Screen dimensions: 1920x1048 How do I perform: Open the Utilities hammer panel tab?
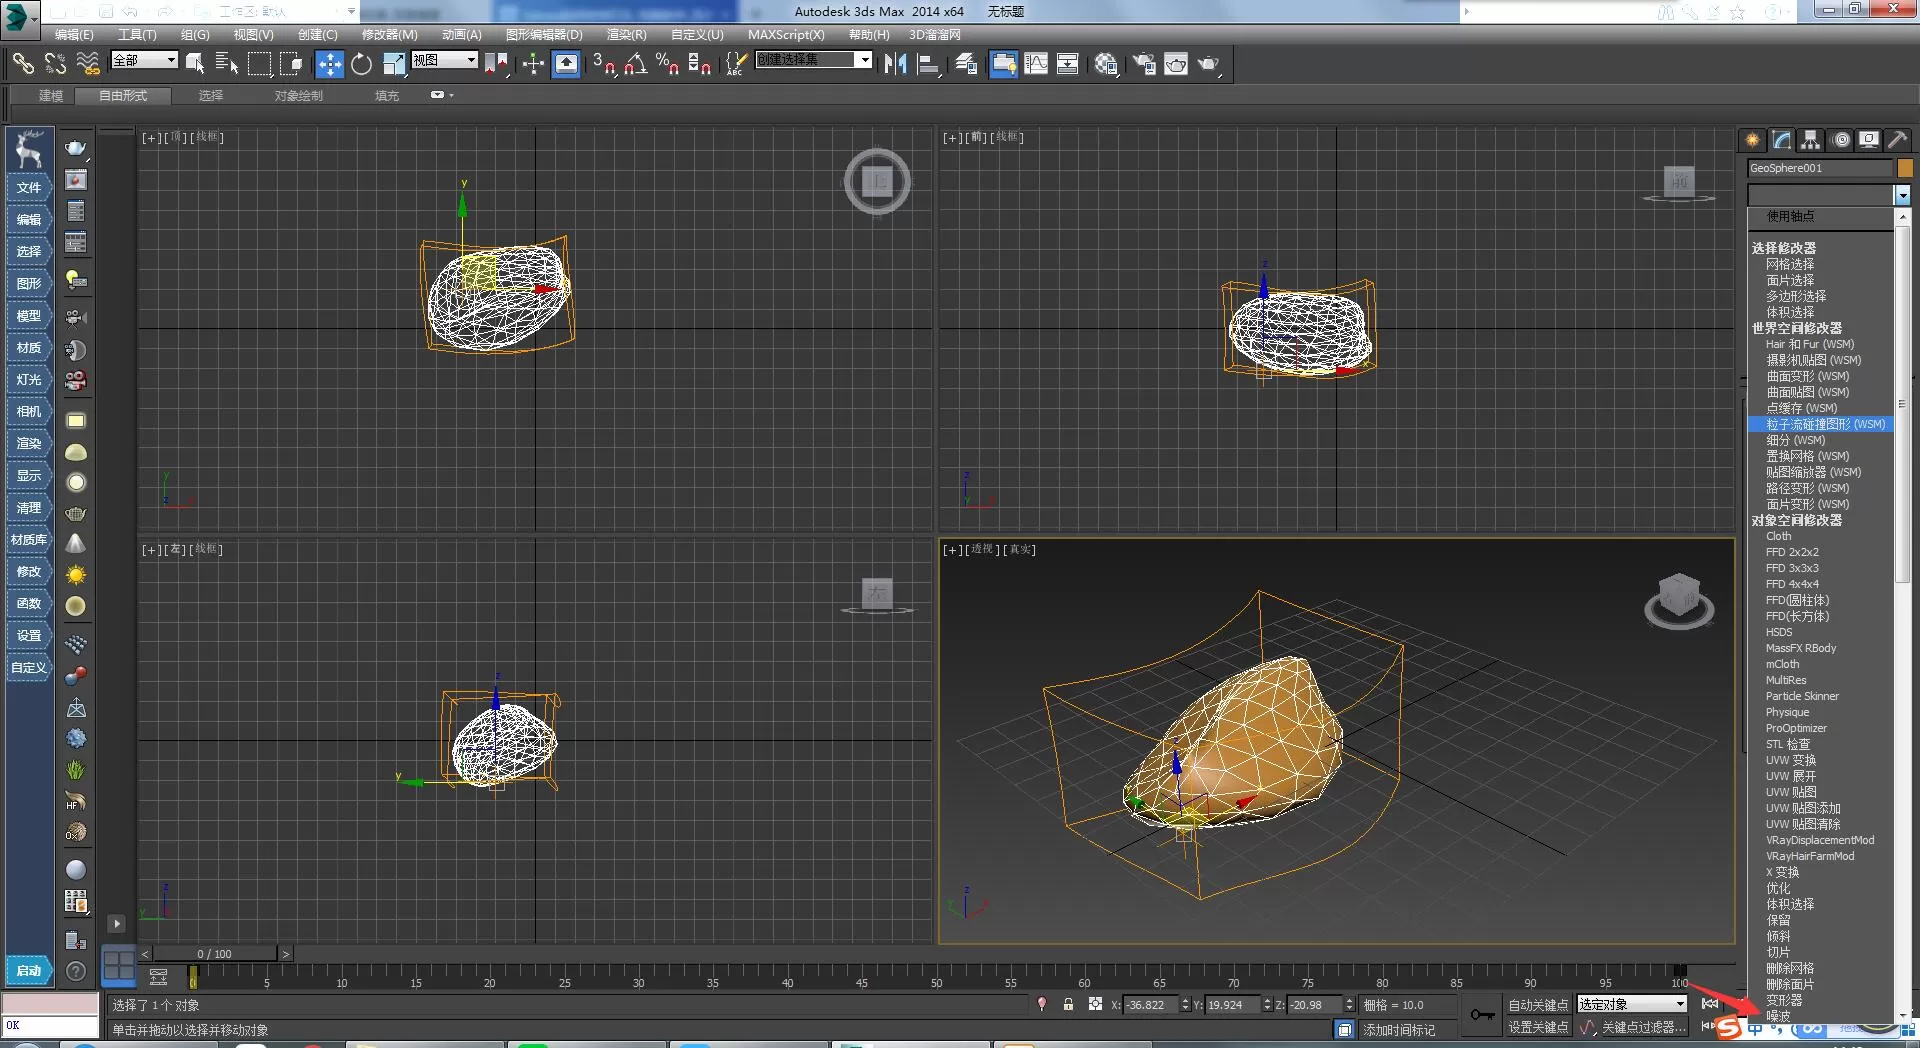(x=1898, y=140)
